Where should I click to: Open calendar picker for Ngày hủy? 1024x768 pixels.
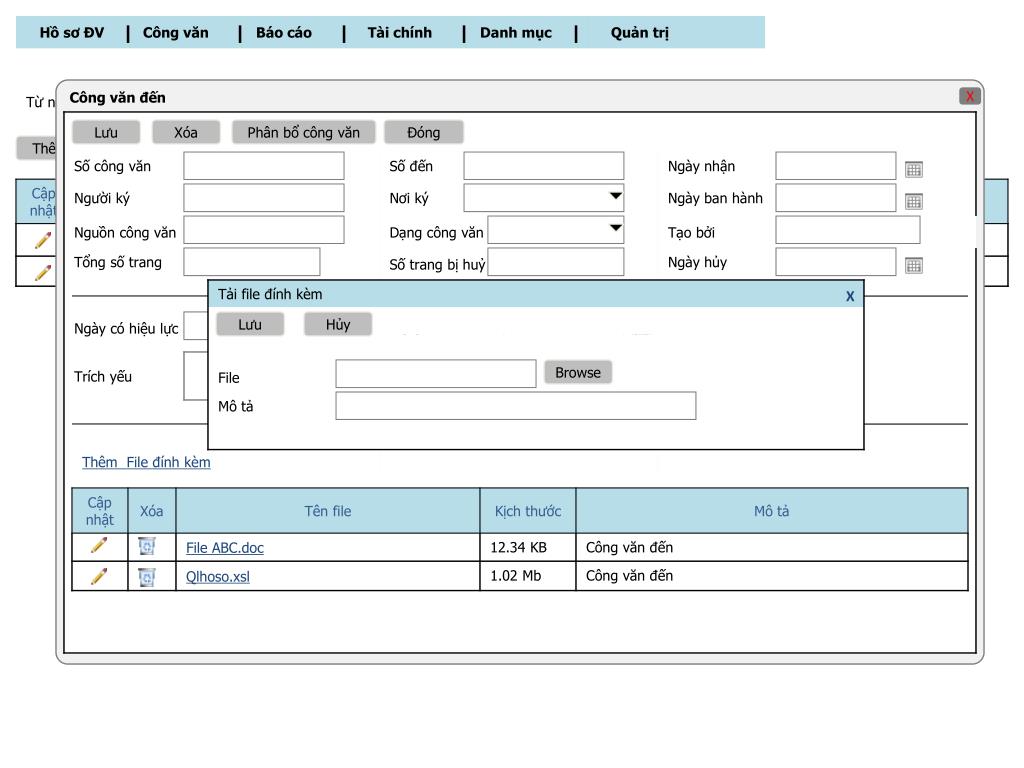914,265
